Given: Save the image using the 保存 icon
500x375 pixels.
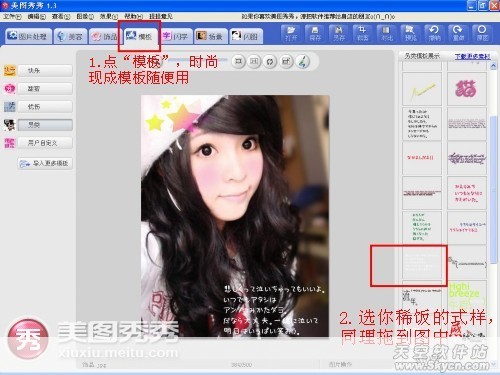Looking at the screenshot, I should pos(315,34).
